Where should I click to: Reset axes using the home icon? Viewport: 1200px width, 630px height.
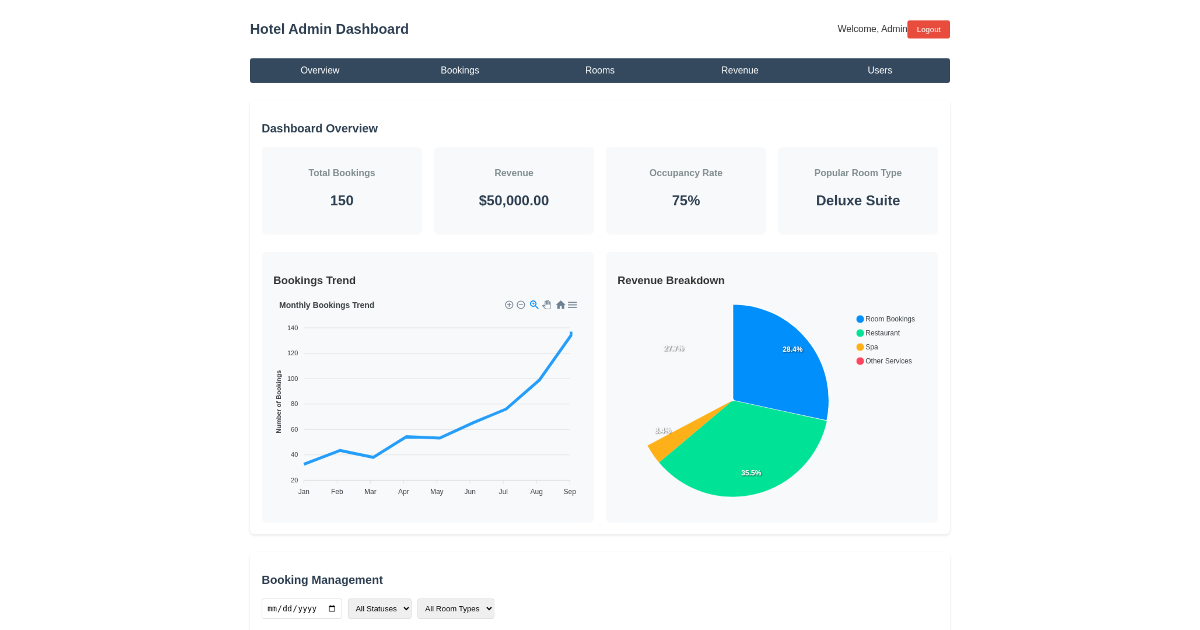[561, 305]
